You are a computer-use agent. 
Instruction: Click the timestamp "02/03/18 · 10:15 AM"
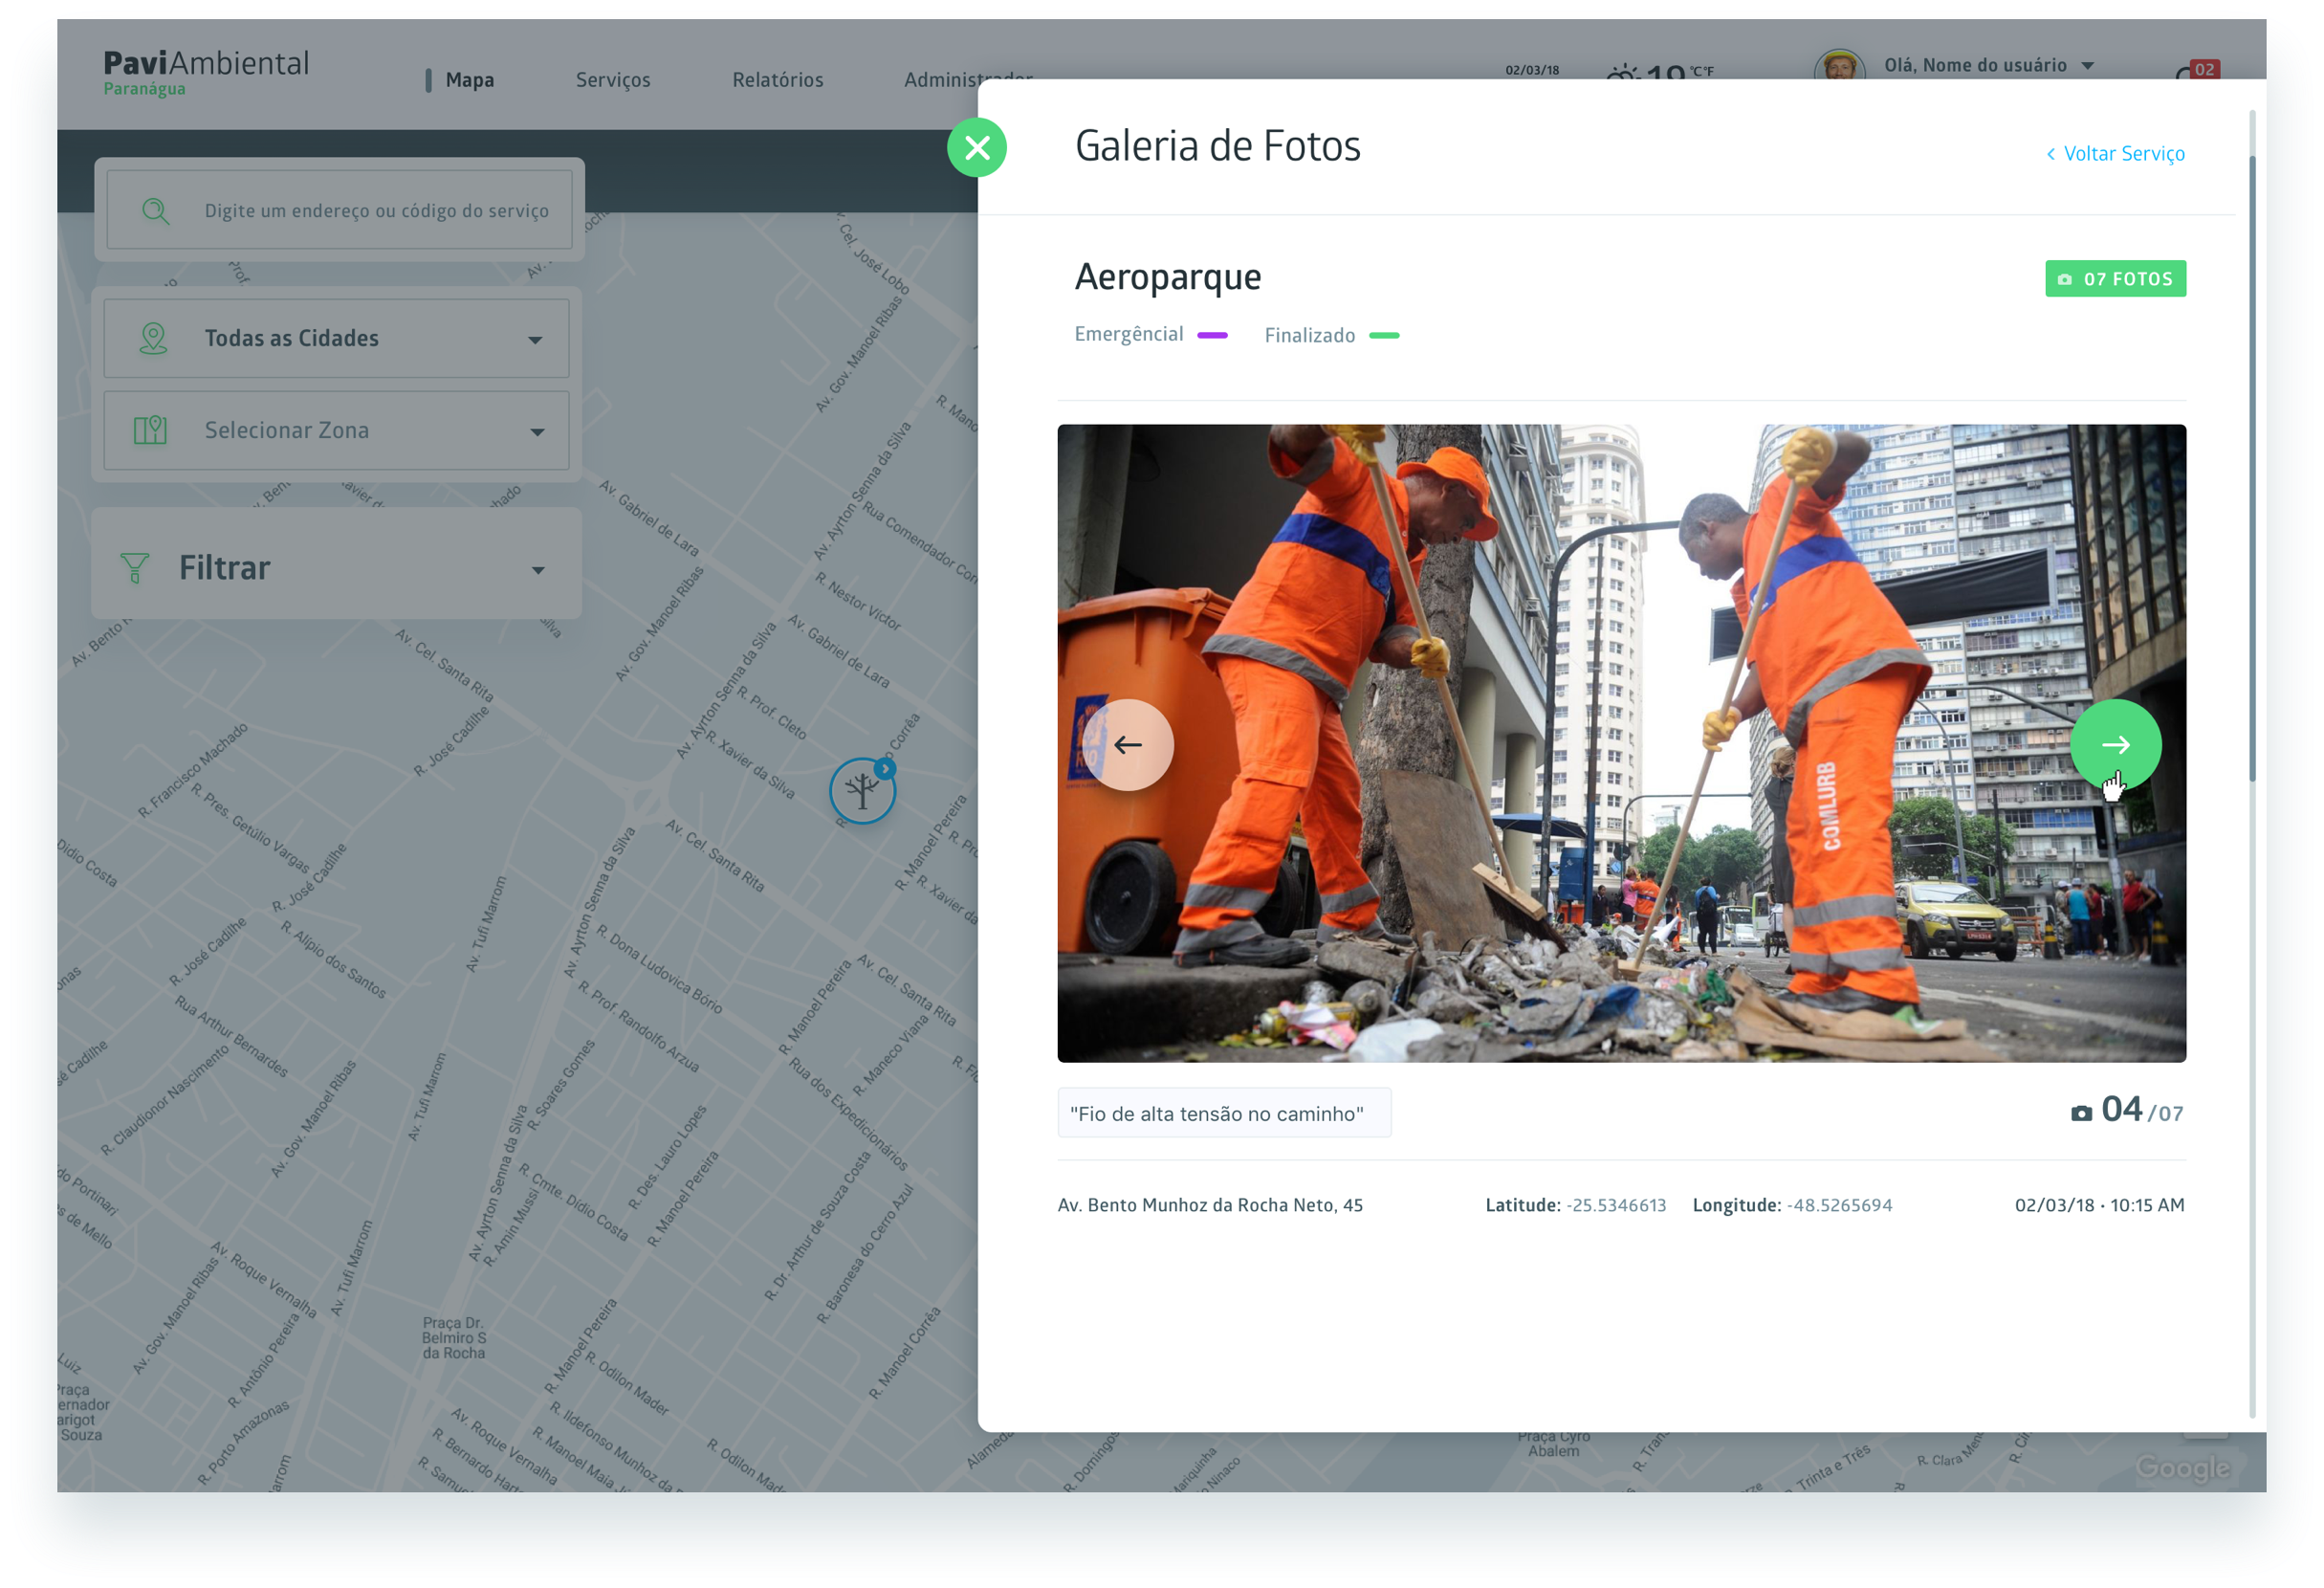[2099, 1205]
